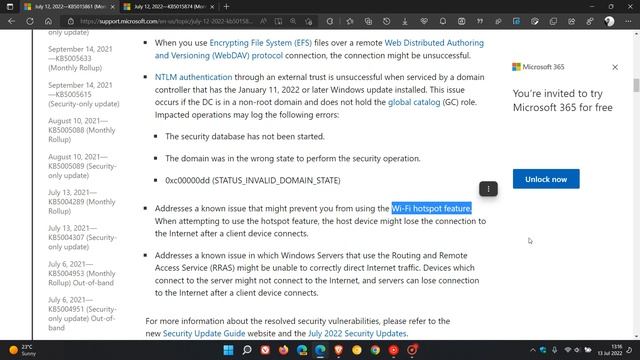Open July 6, 2021—KB5004951 Security-only Out-of-band

point(82,313)
